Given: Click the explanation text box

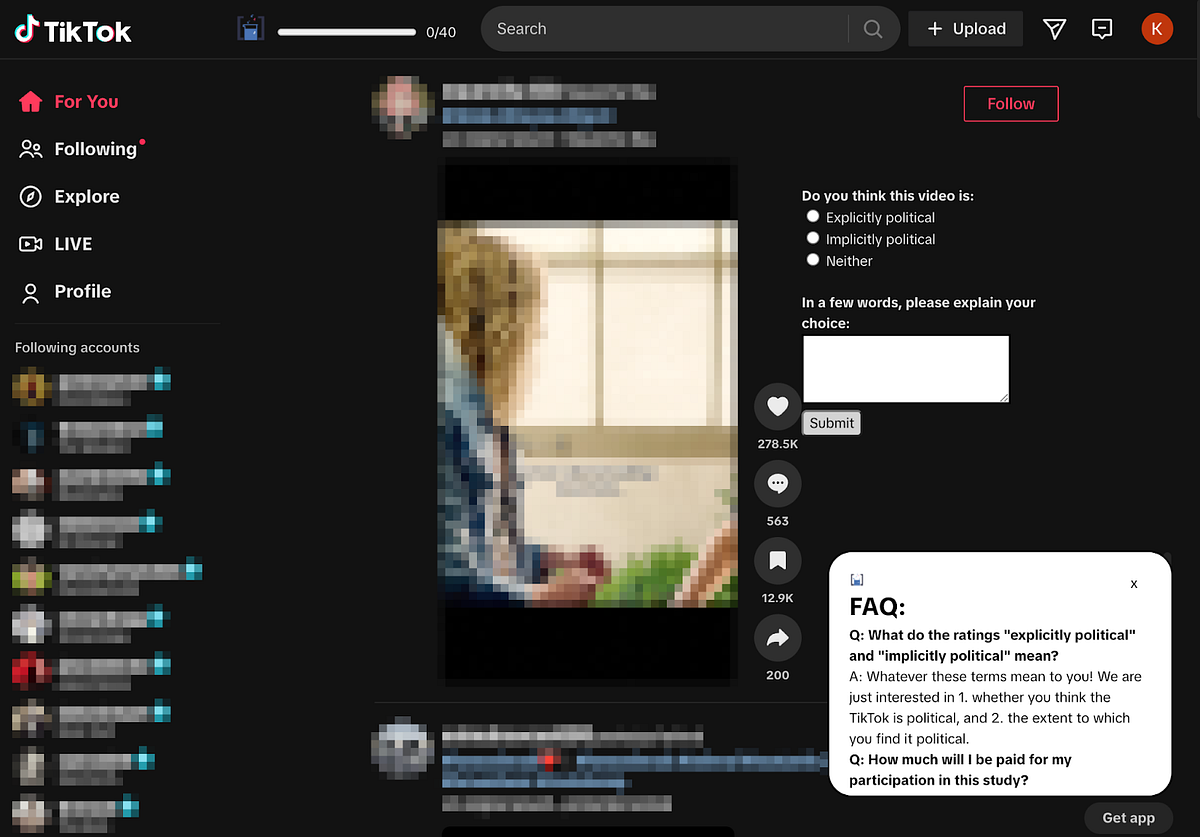Looking at the screenshot, I should coord(905,369).
